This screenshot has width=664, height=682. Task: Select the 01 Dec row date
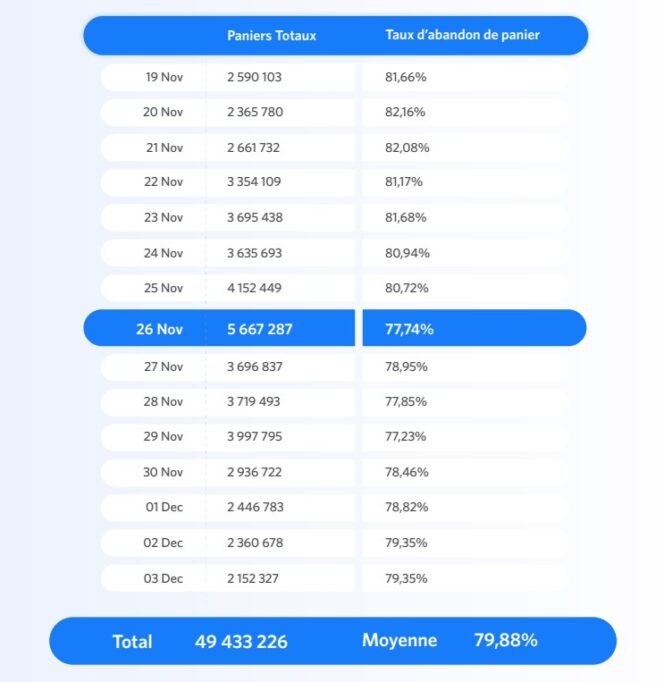(x=164, y=507)
